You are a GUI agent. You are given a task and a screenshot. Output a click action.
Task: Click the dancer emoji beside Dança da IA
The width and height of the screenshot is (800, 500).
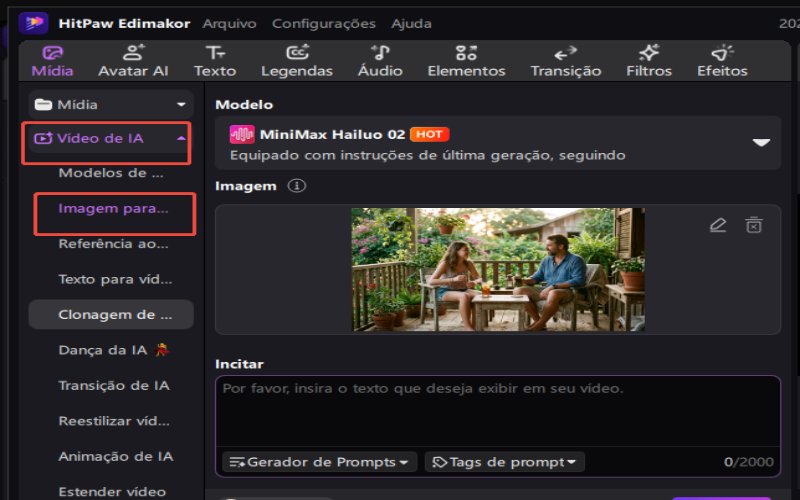click(x=162, y=350)
